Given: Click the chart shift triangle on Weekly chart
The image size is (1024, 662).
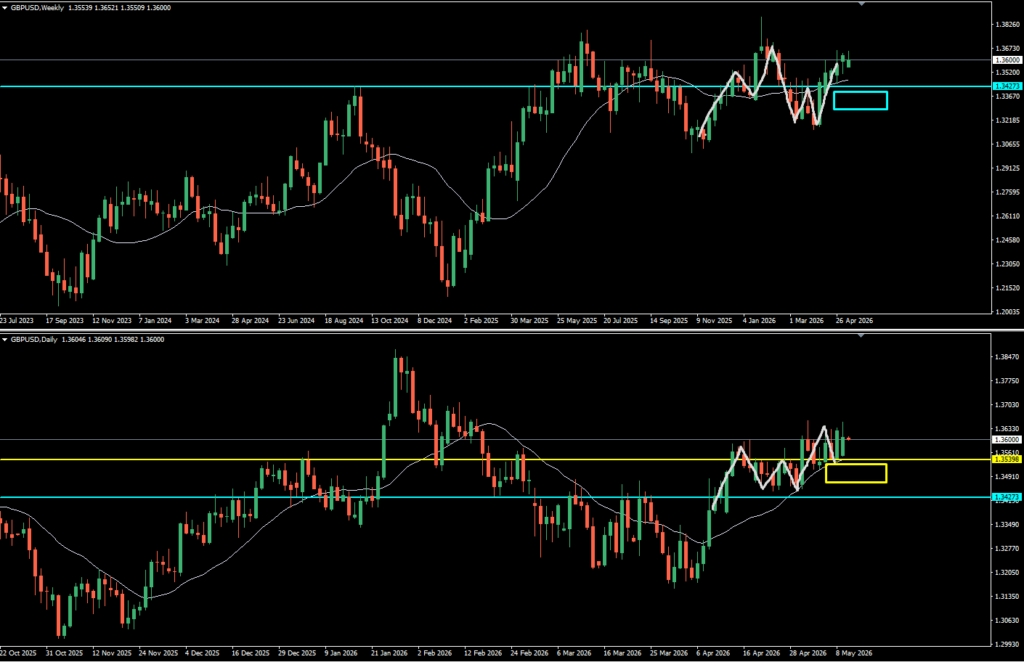Looking at the screenshot, I should click(x=861, y=4).
